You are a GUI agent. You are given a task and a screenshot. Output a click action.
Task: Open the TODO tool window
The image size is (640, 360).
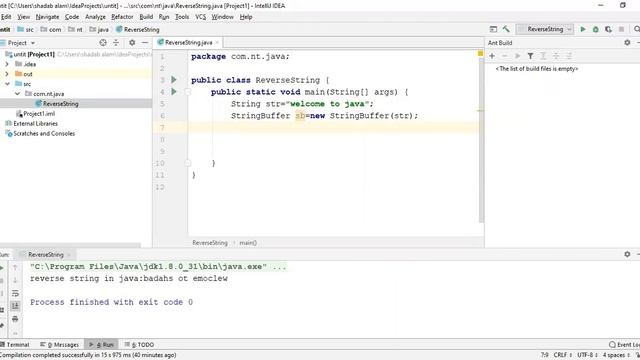pos(139,345)
